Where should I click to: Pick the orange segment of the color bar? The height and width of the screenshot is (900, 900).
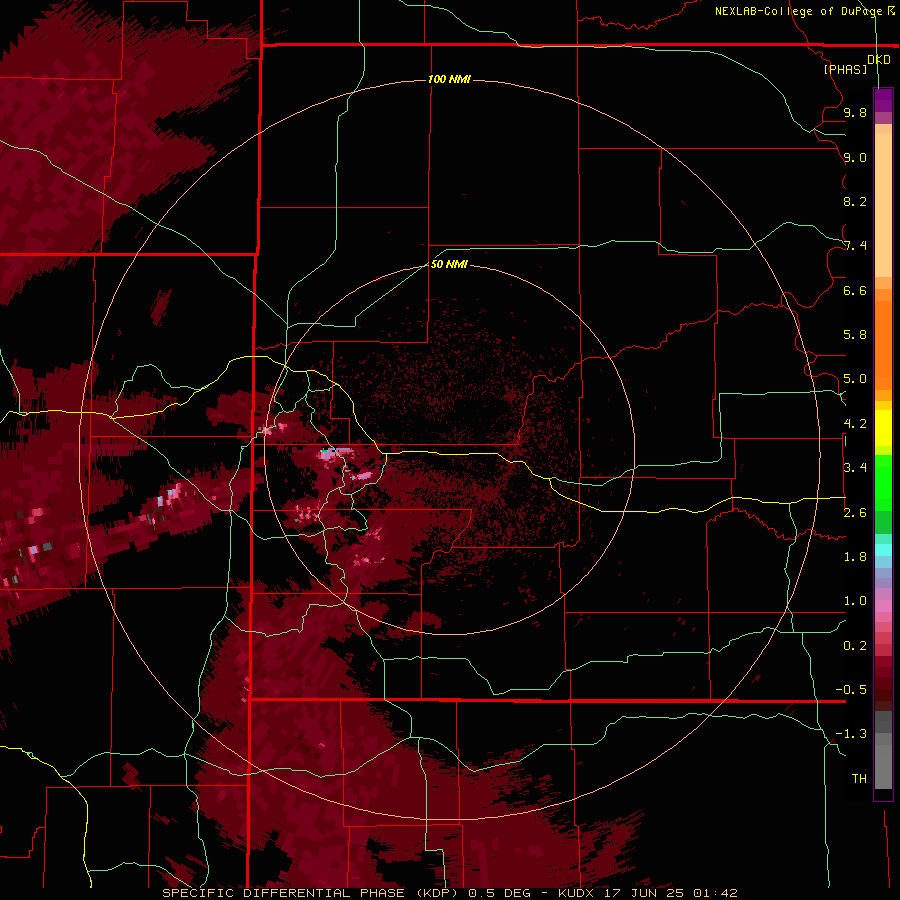(883, 344)
